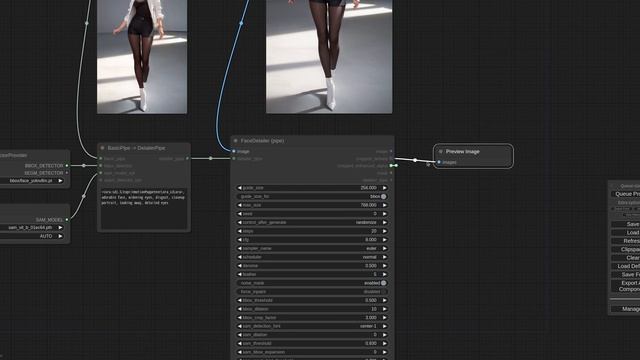This screenshot has height=360, width=640.
Task: Click the Save button in side menu
Action: click(626, 224)
